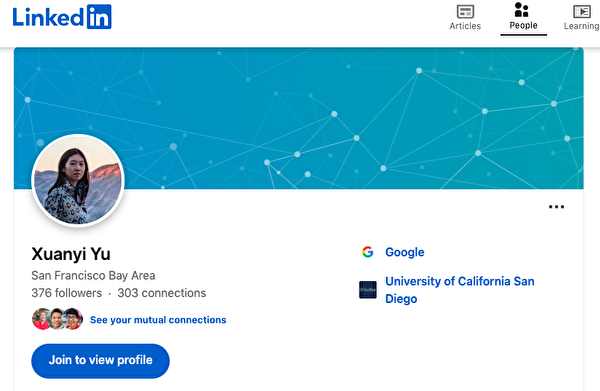Click the 303 connections text

tap(161, 293)
